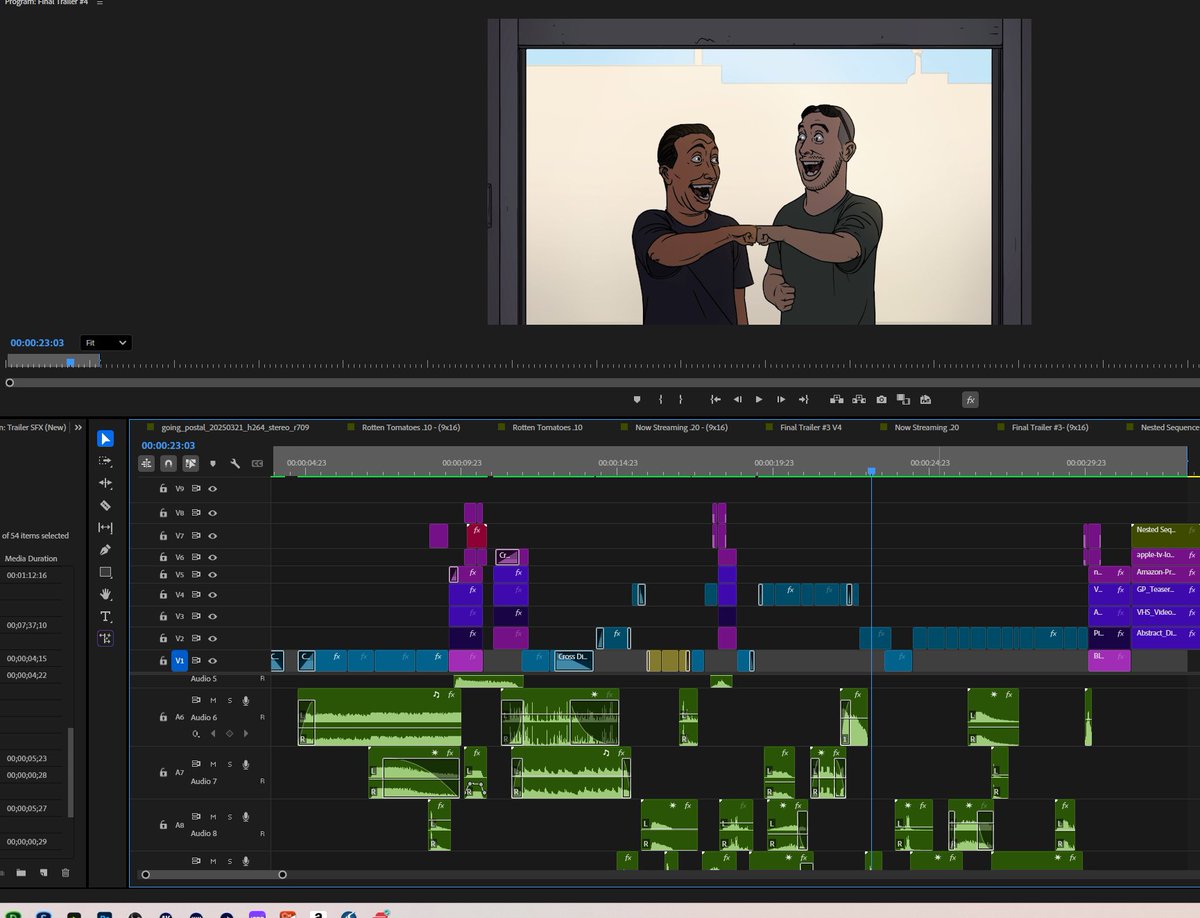Screen dimensions: 1200x918
Task: Select the Pen tool
Action: [105, 550]
